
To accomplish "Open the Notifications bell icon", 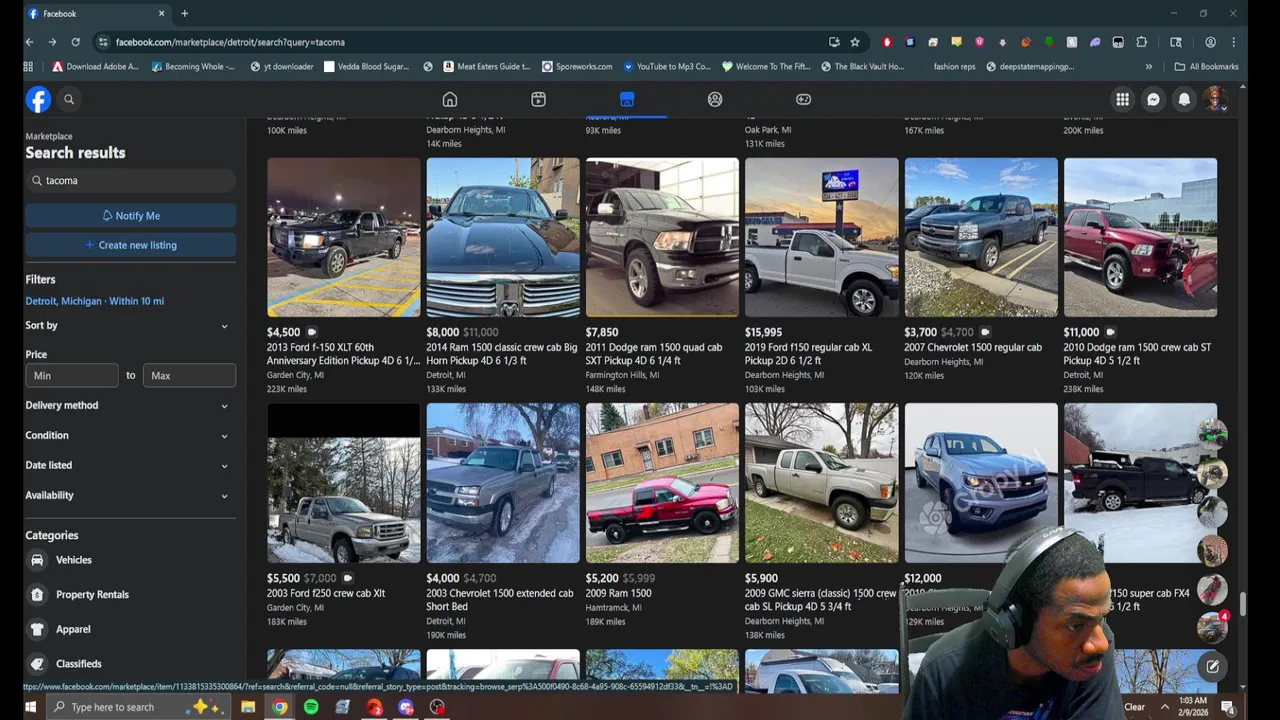I will pyautogui.click(x=1184, y=99).
